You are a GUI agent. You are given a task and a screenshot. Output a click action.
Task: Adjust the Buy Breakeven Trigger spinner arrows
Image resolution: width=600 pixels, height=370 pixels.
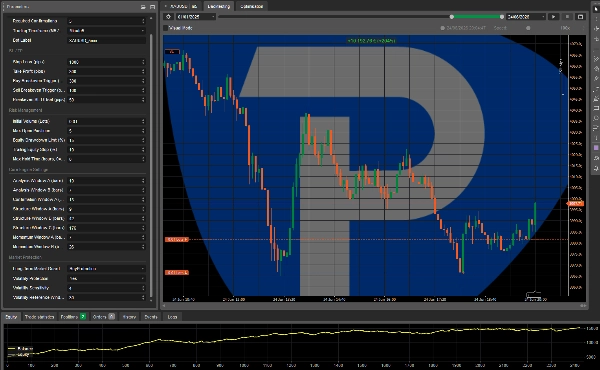(x=143, y=81)
